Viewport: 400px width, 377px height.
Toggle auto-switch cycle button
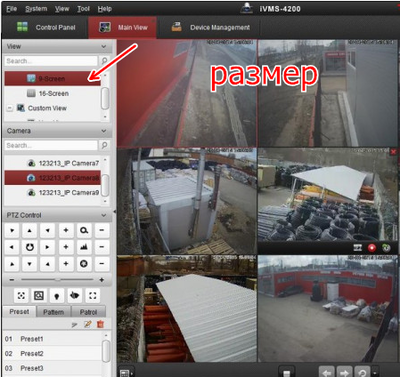(x=363, y=372)
